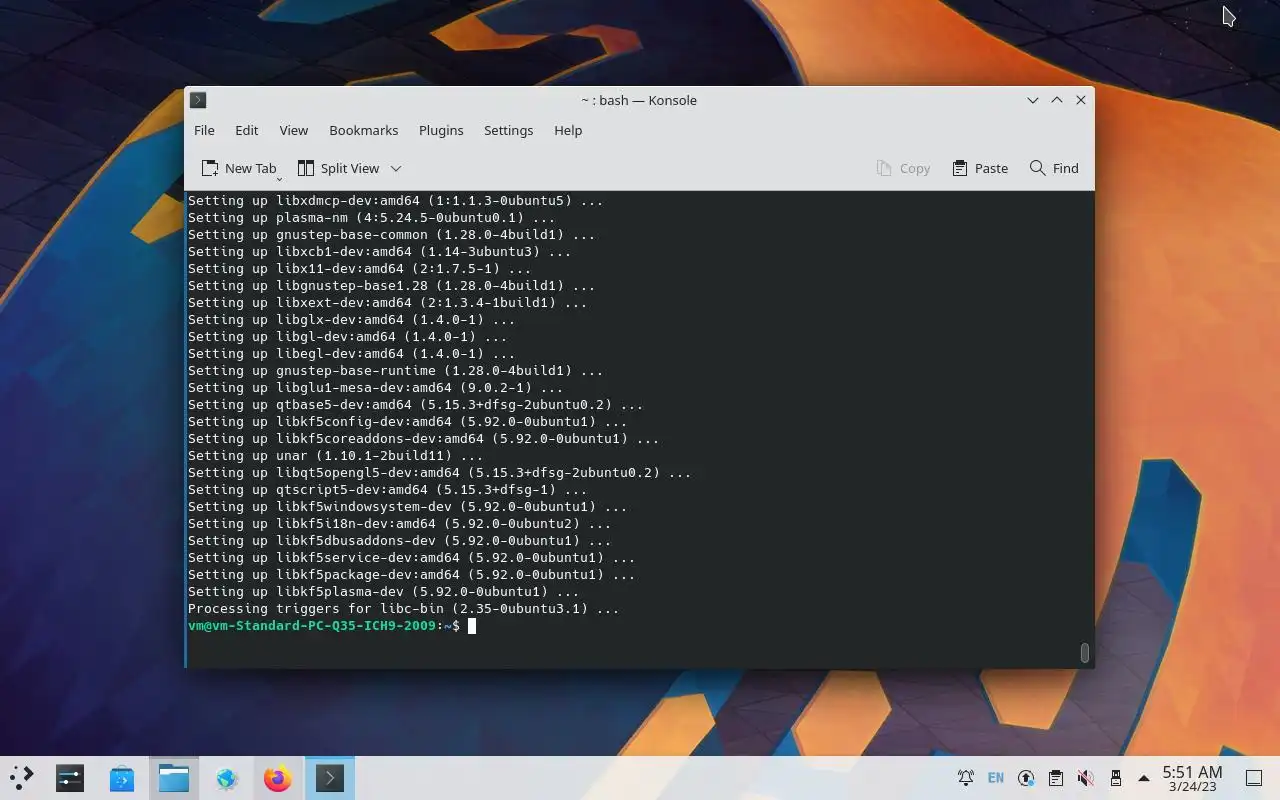Image resolution: width=1280 pixels, height=800 pixels.
Task: Click the 'qtscript5-dev:amd64' output line
Action: [387, 490]
